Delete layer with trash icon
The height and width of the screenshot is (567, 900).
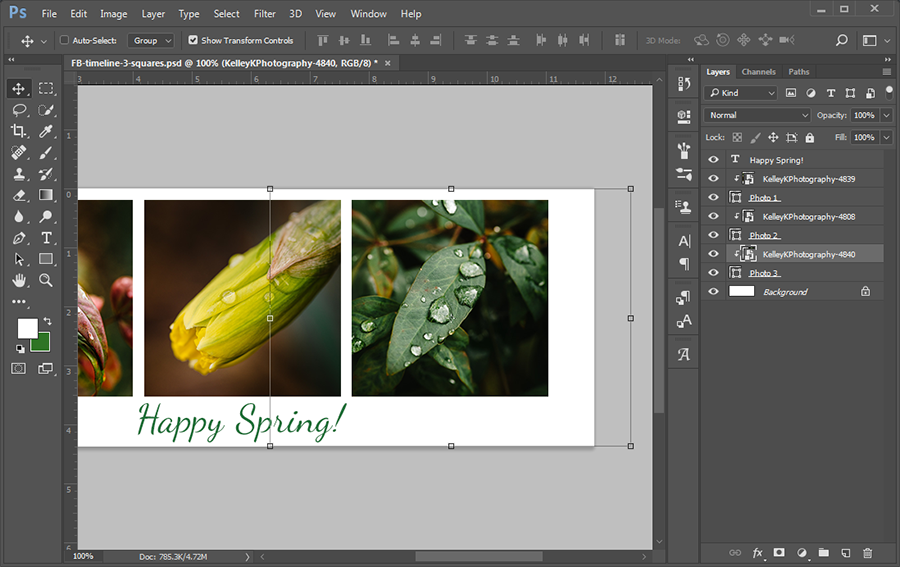pyautogui.click(x=867, y=553)
